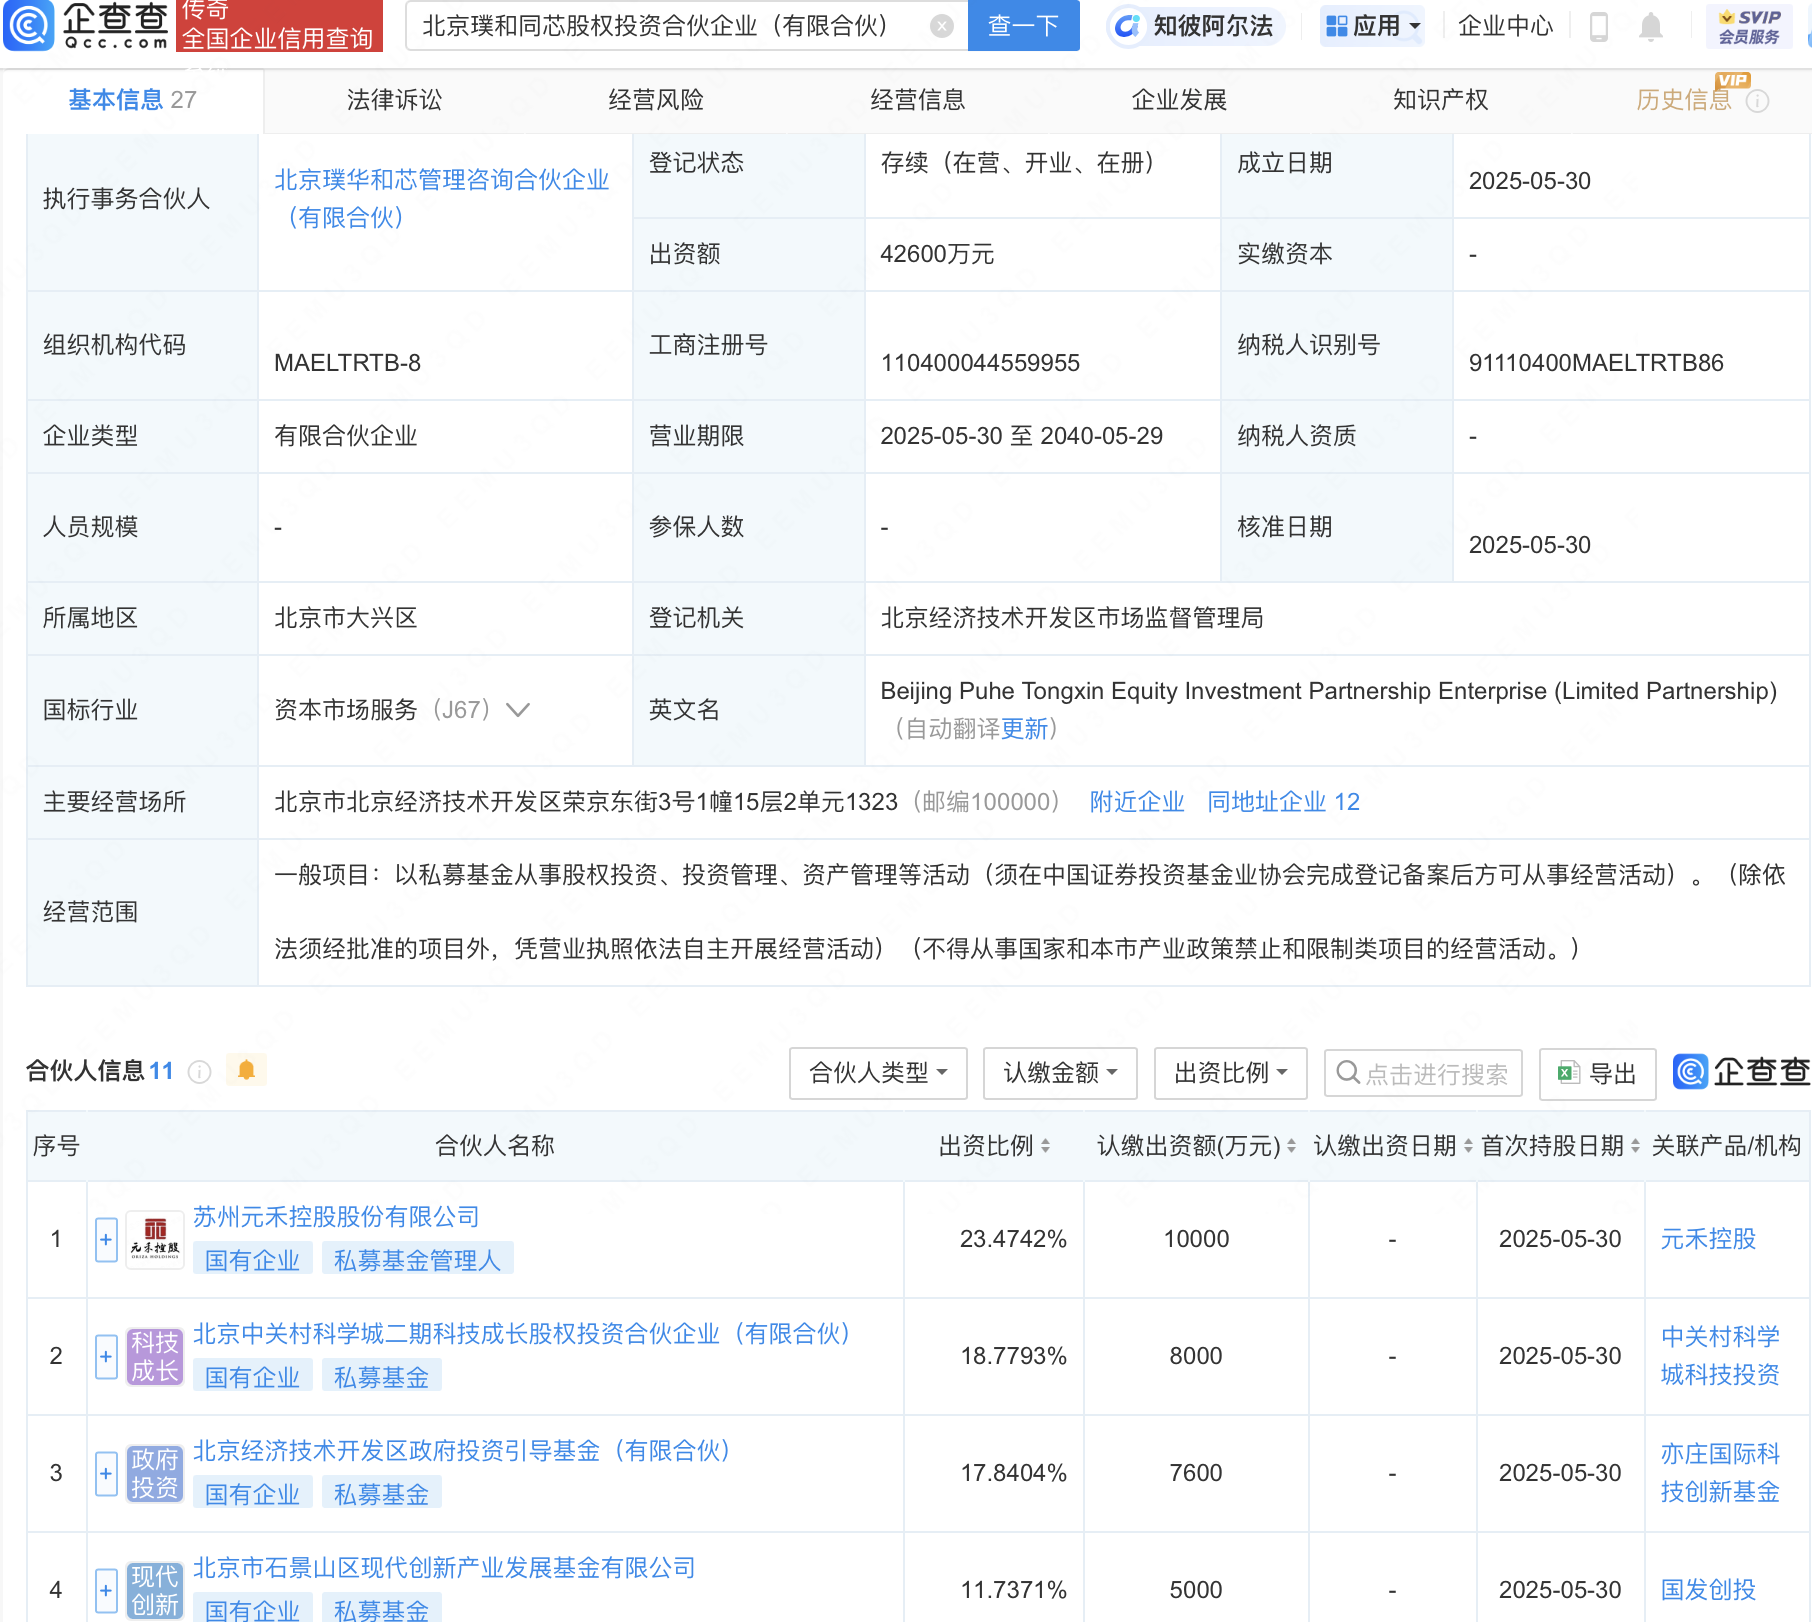Switch to the 知识产权 tab
1812x1622 pixels.
click(x=1440, y=100)
